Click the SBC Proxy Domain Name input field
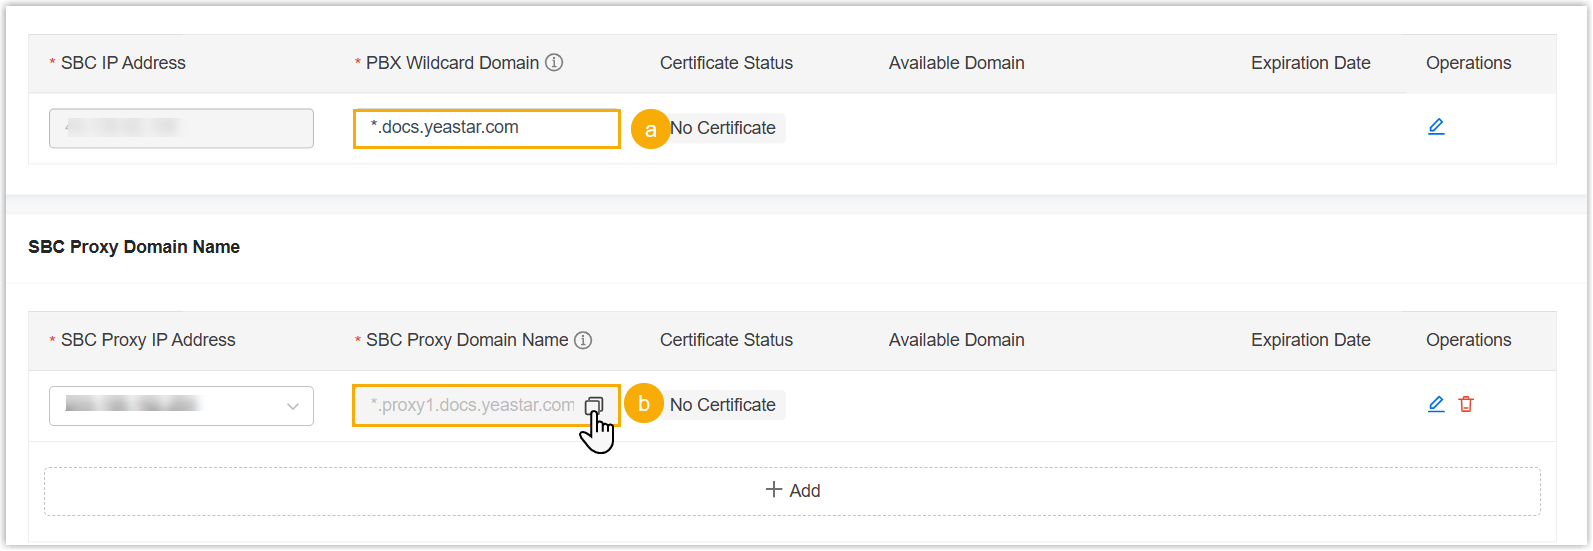Image resolution: width=1593 pixels, height=551 pixels. [x=472, y=405]
